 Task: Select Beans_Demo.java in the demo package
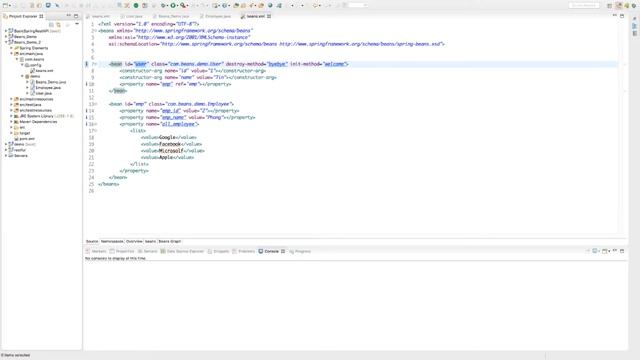pyautogui.click(x=48, y=82)
